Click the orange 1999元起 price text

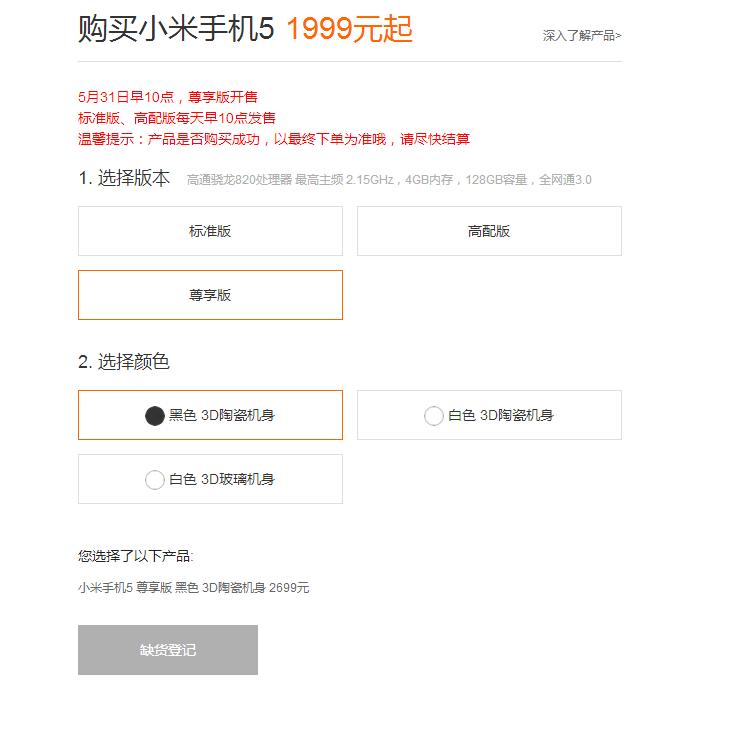pyautogui.click(x=349, y=29)
